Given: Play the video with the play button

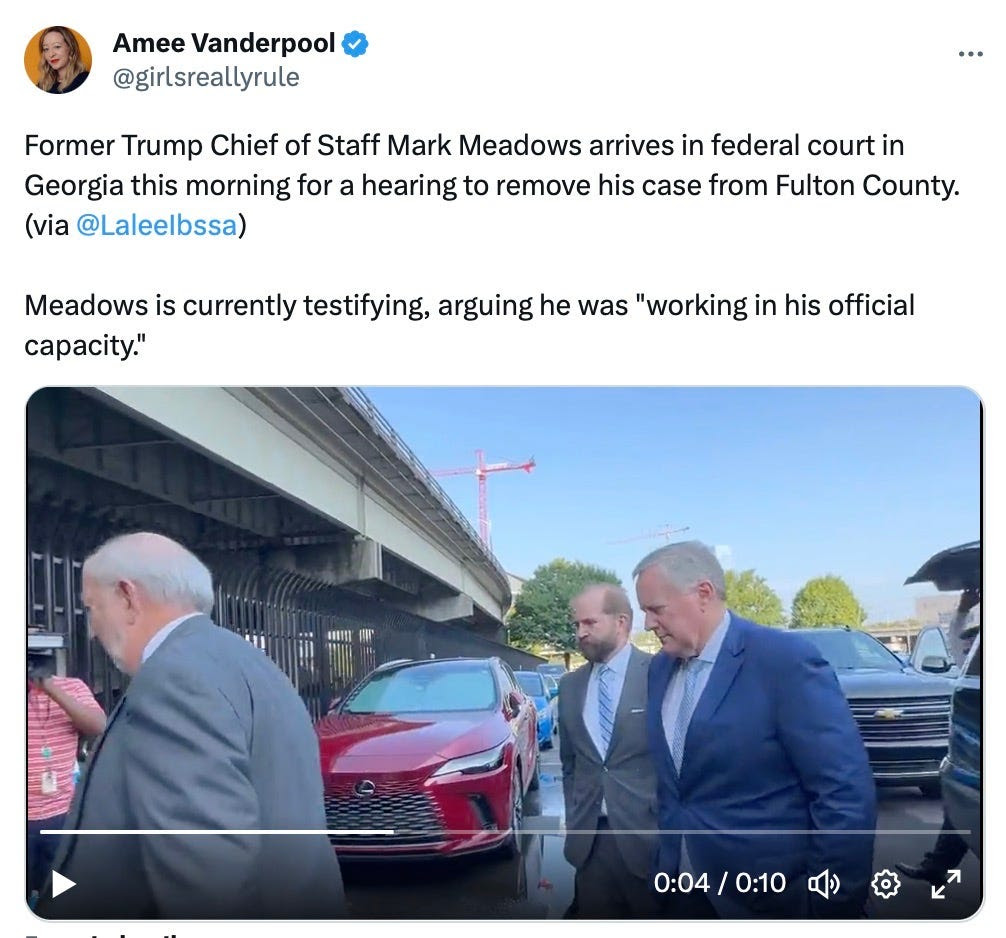Looking at the screenshot, I should 64,883.
